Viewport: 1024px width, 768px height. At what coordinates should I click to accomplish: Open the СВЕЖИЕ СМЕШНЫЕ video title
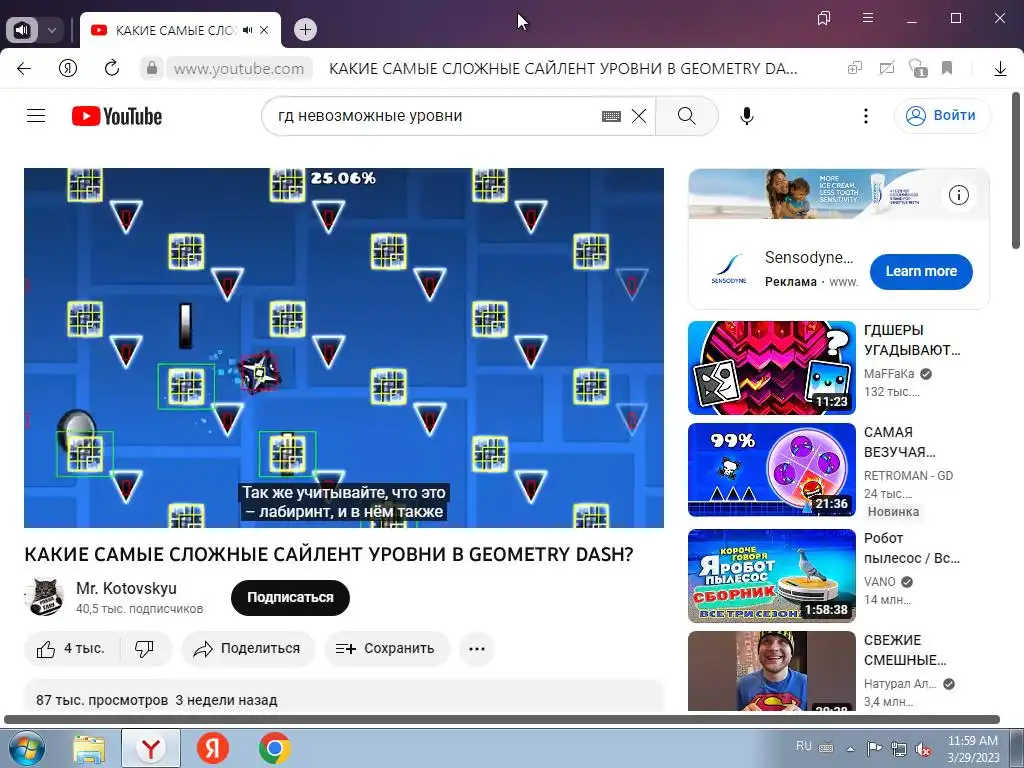[905, 650]
